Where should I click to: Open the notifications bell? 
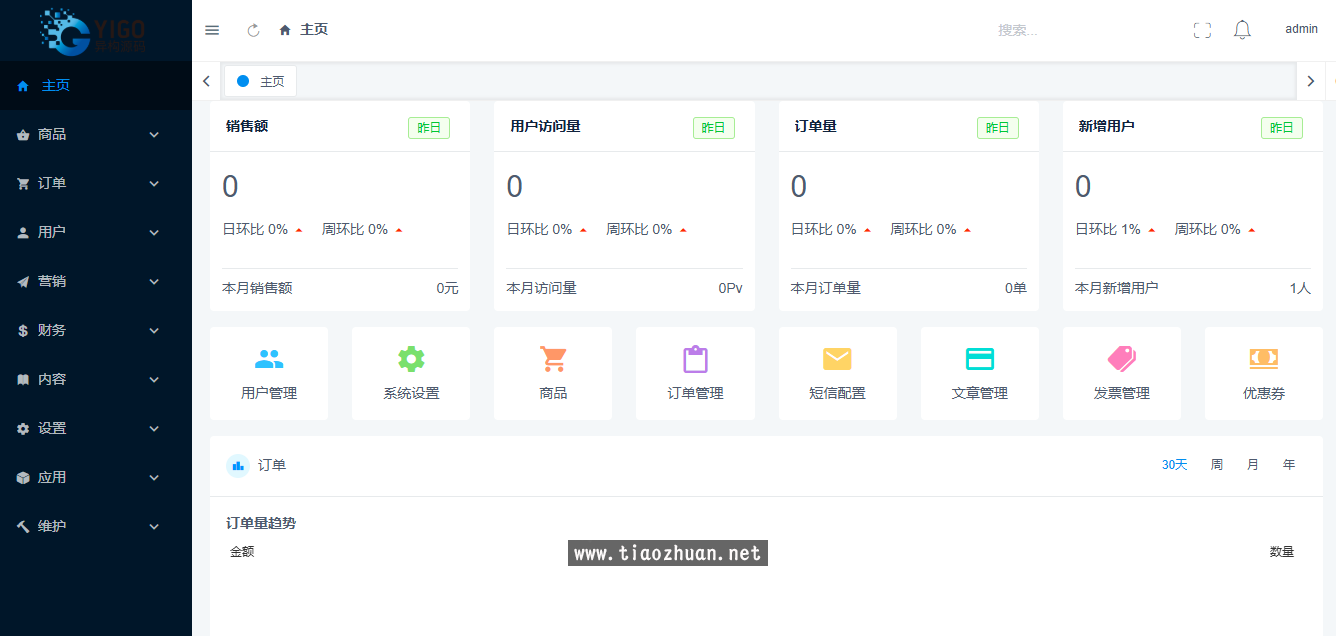(1242, 30)
